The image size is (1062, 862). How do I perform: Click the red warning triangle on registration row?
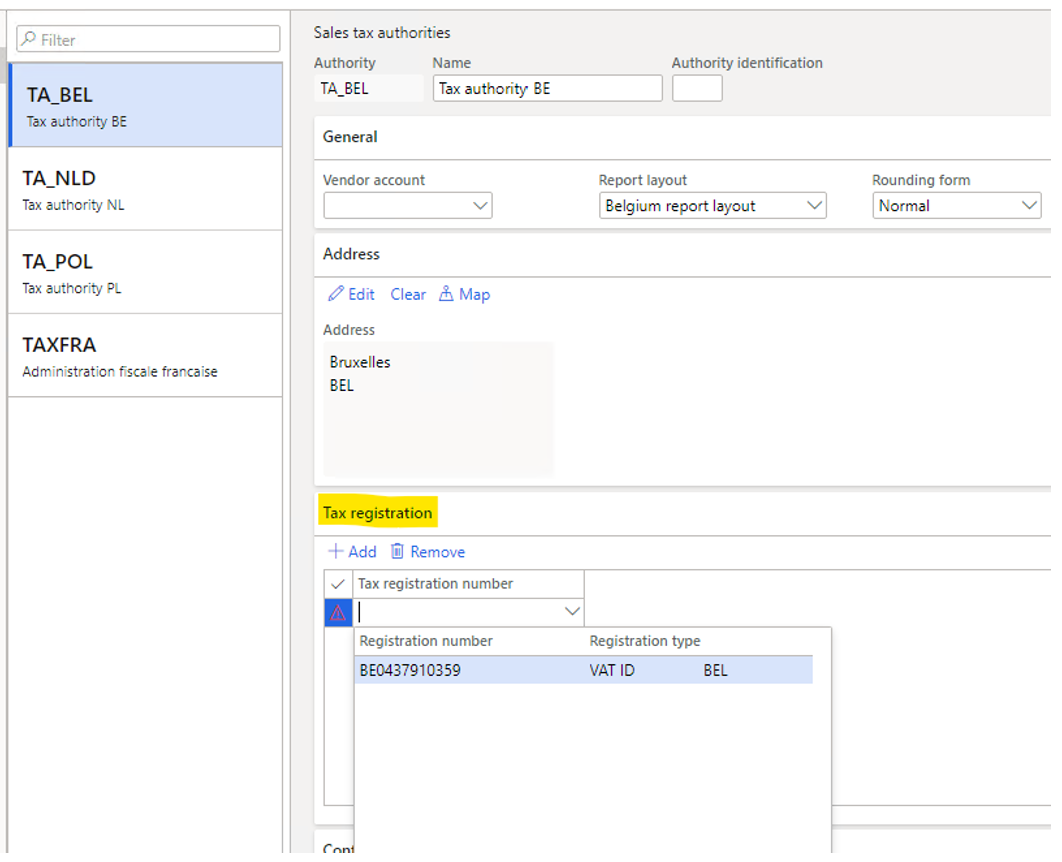[337, 612]
